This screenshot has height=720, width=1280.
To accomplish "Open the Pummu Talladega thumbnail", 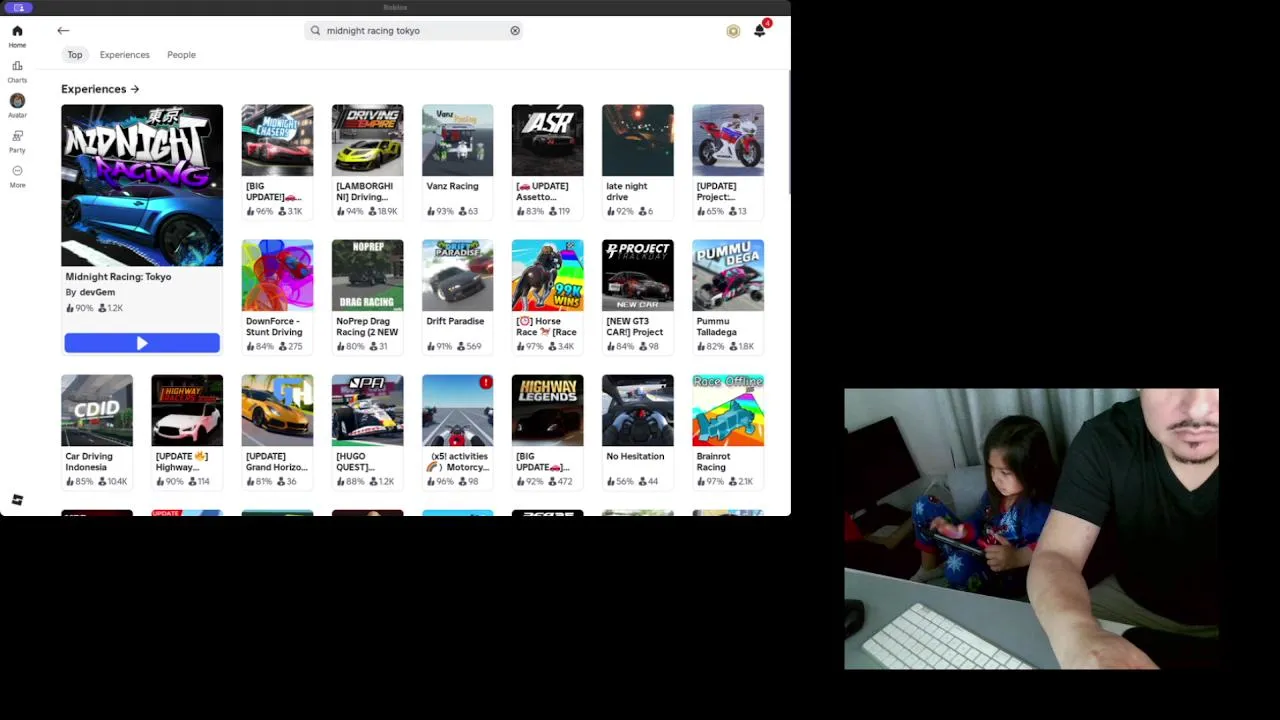I will pyautogui.click(x=728, y=275).
